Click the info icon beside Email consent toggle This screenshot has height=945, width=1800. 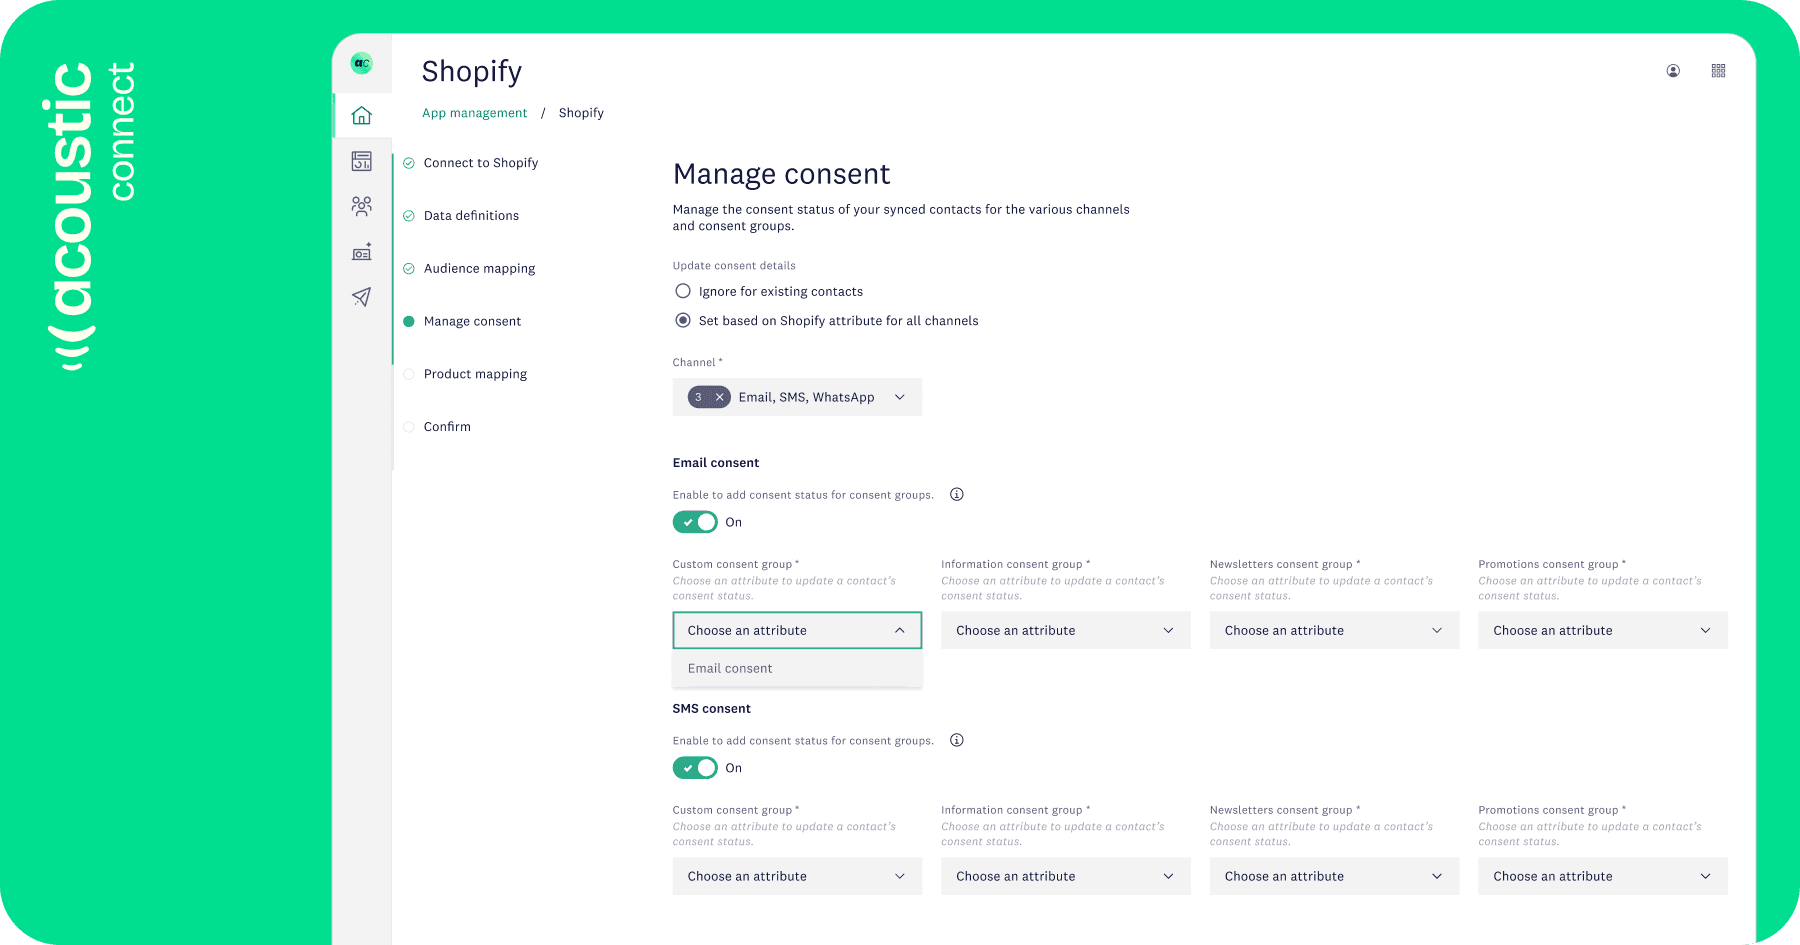click(x=956, y=494)
